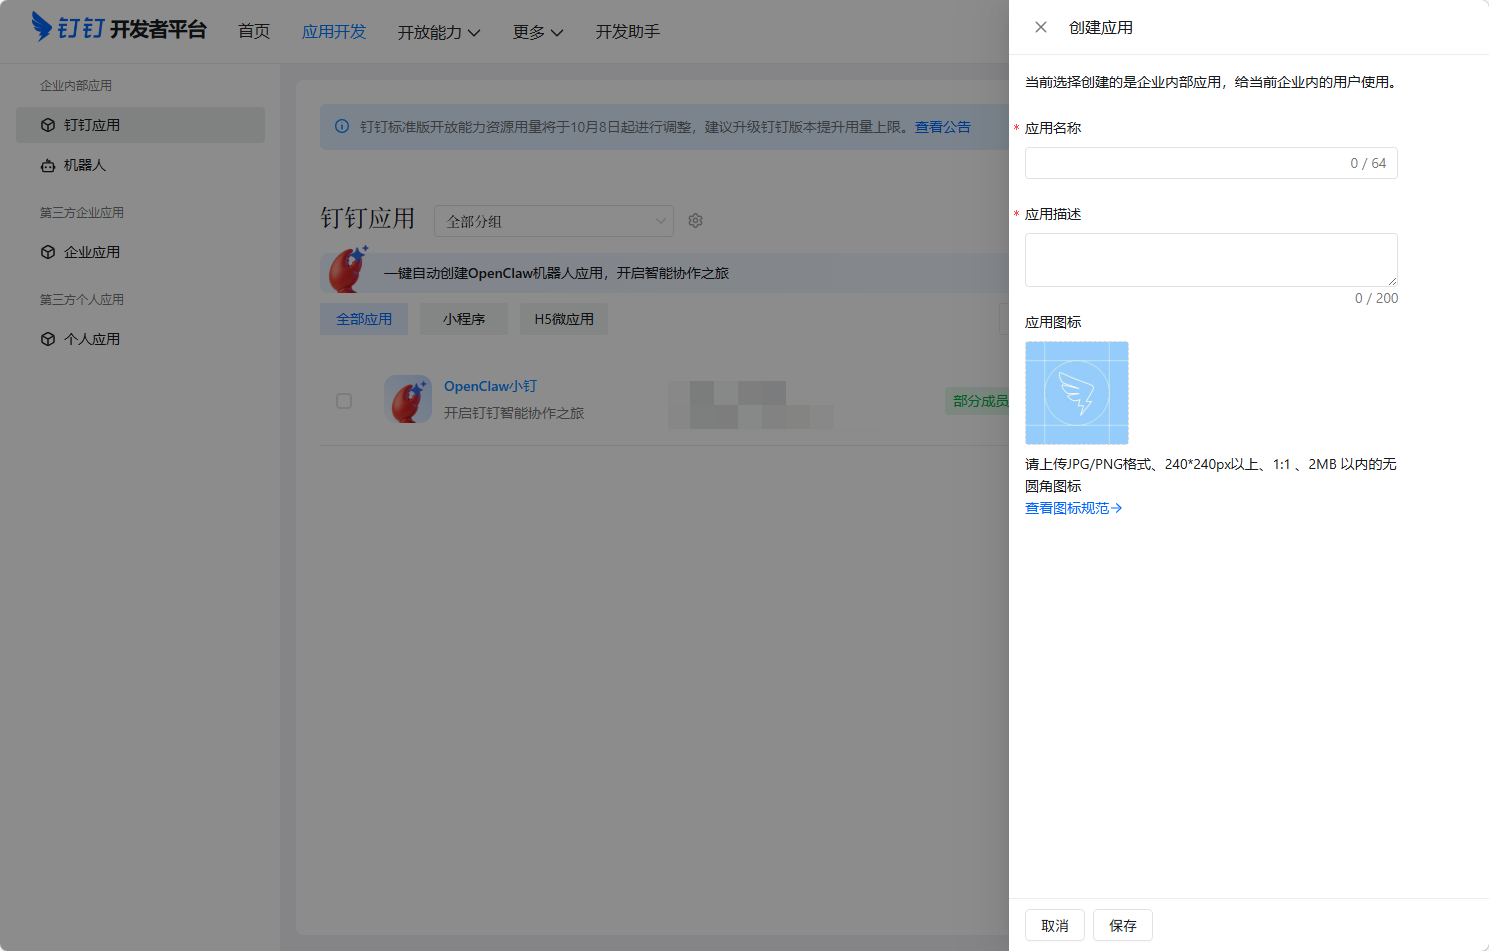Open the 查看图标规范 link
1489x951 pixels.
pos(1073,508)
